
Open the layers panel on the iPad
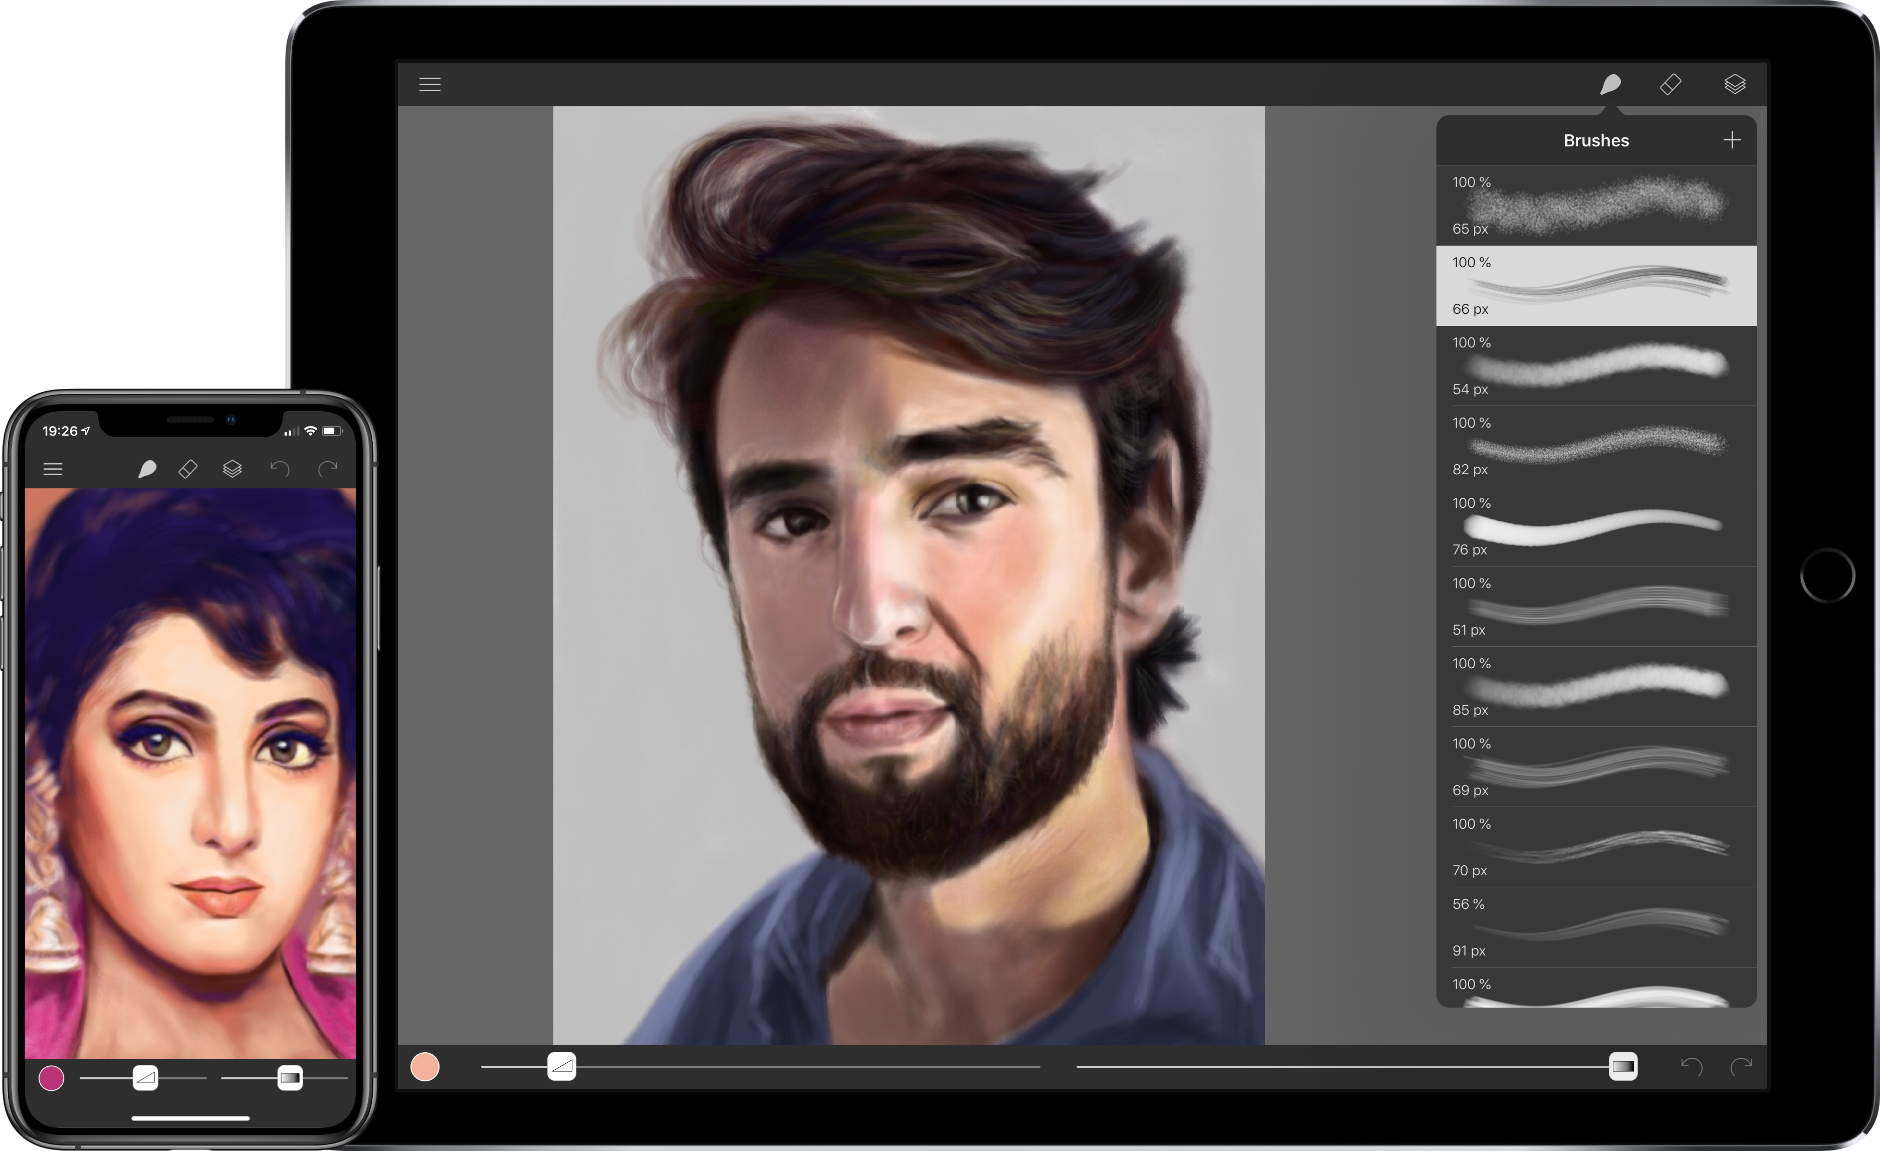[x=1735, y=85]
